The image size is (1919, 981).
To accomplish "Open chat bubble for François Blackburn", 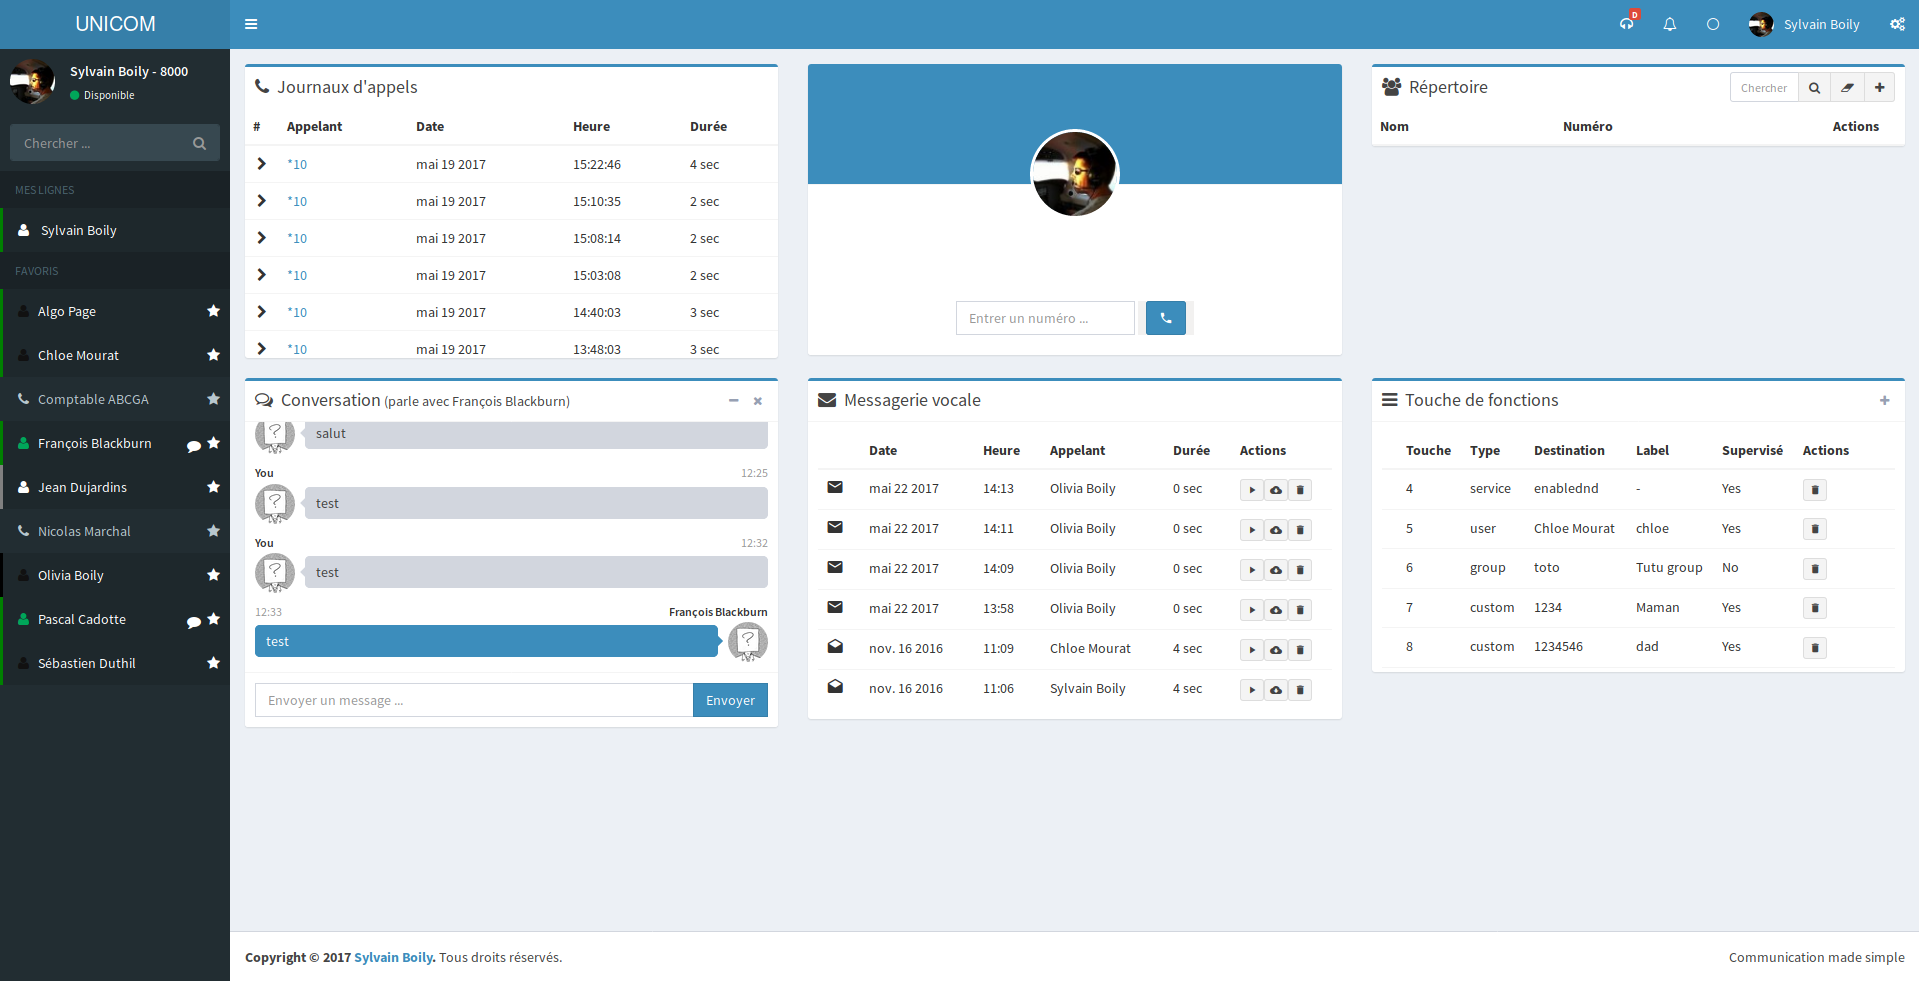I will point(194,446).
